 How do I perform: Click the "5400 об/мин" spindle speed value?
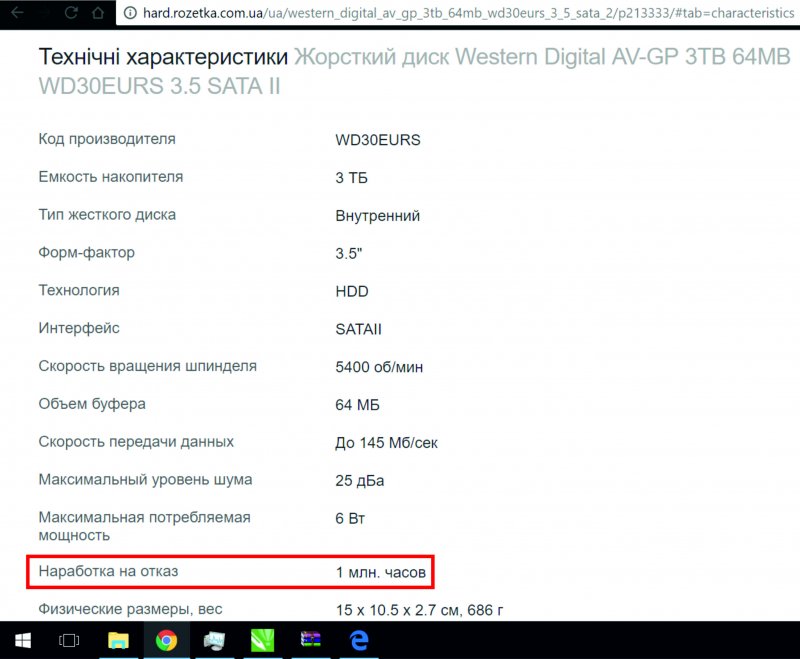(x=379, y=367)
